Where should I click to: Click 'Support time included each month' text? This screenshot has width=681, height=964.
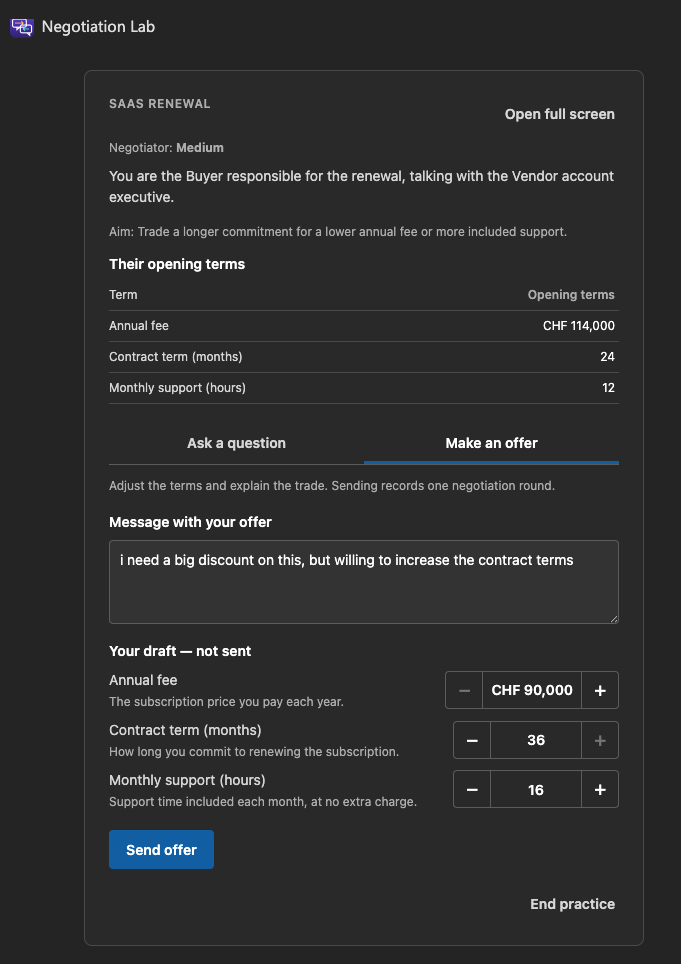[x=263, y=802]
